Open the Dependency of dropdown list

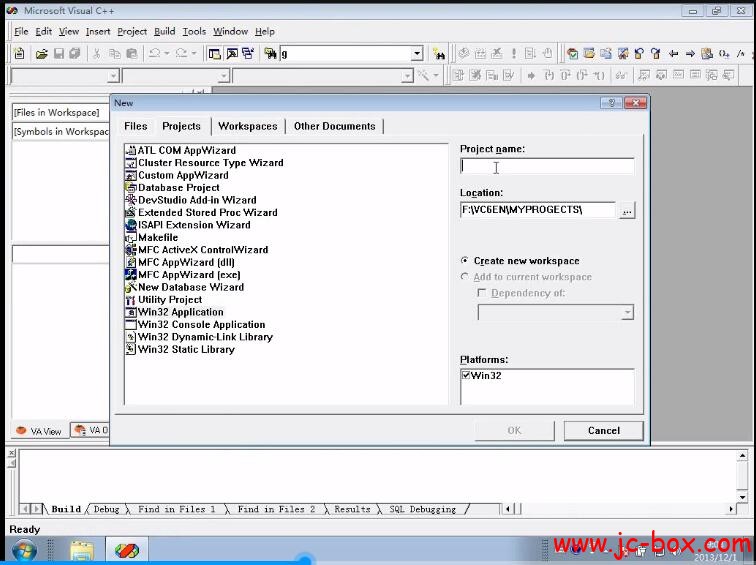click(x=627, y=312)
